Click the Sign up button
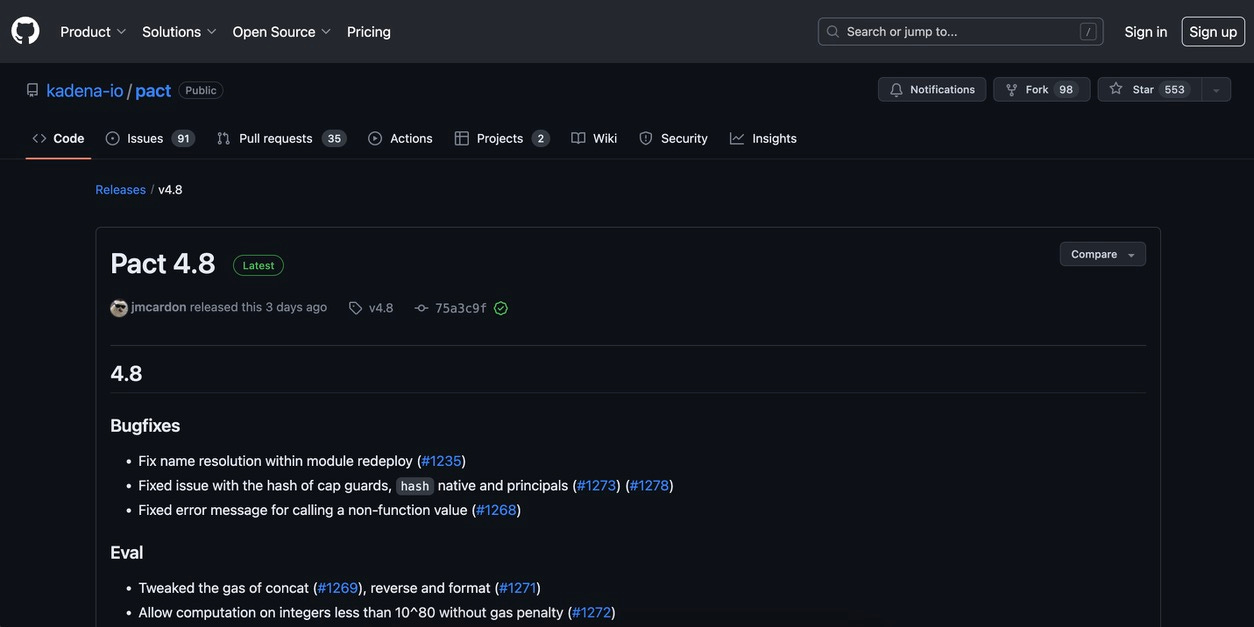This screenshot has width=1254, height=627. click(x=1213, y=32)
